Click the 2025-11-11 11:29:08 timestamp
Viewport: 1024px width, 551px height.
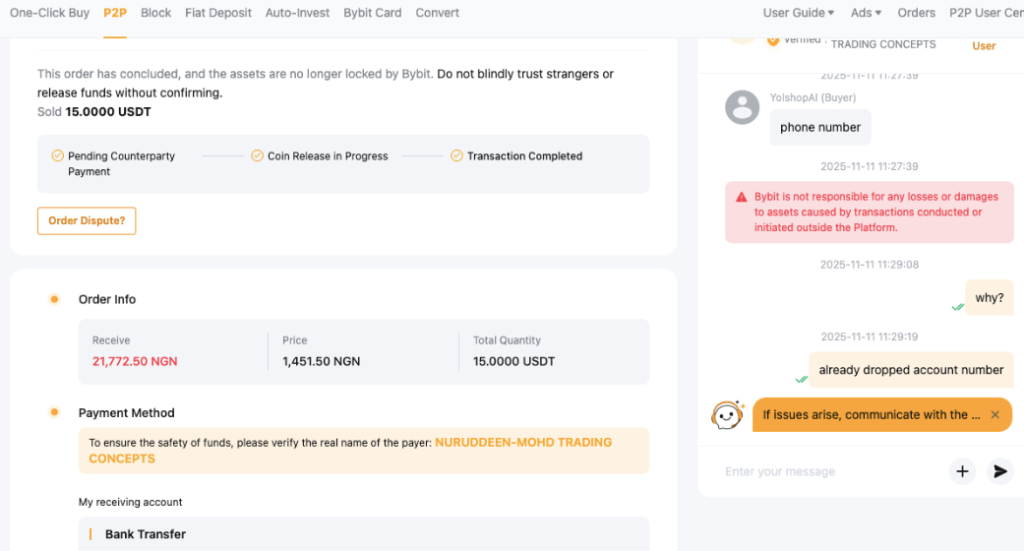coord(869,264)
